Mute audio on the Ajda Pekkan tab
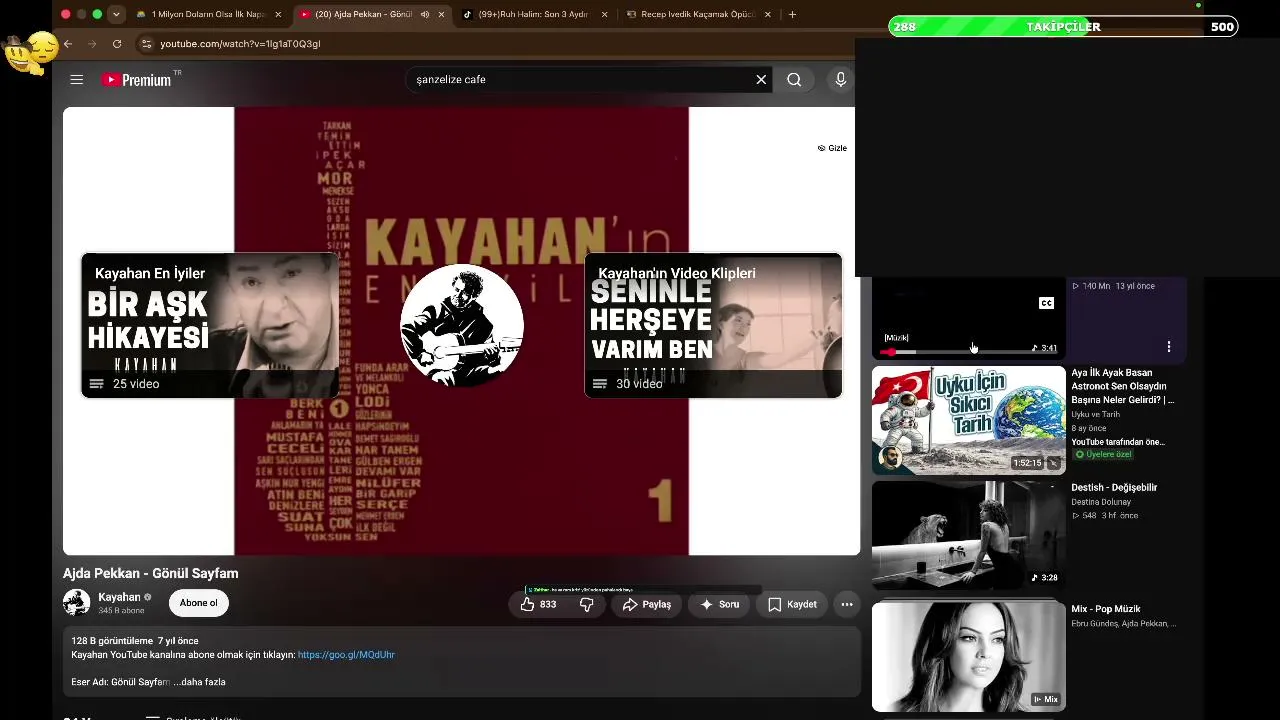Image resolution: width=1280 pixels, height=720 pixels. [x=425, y=14]
